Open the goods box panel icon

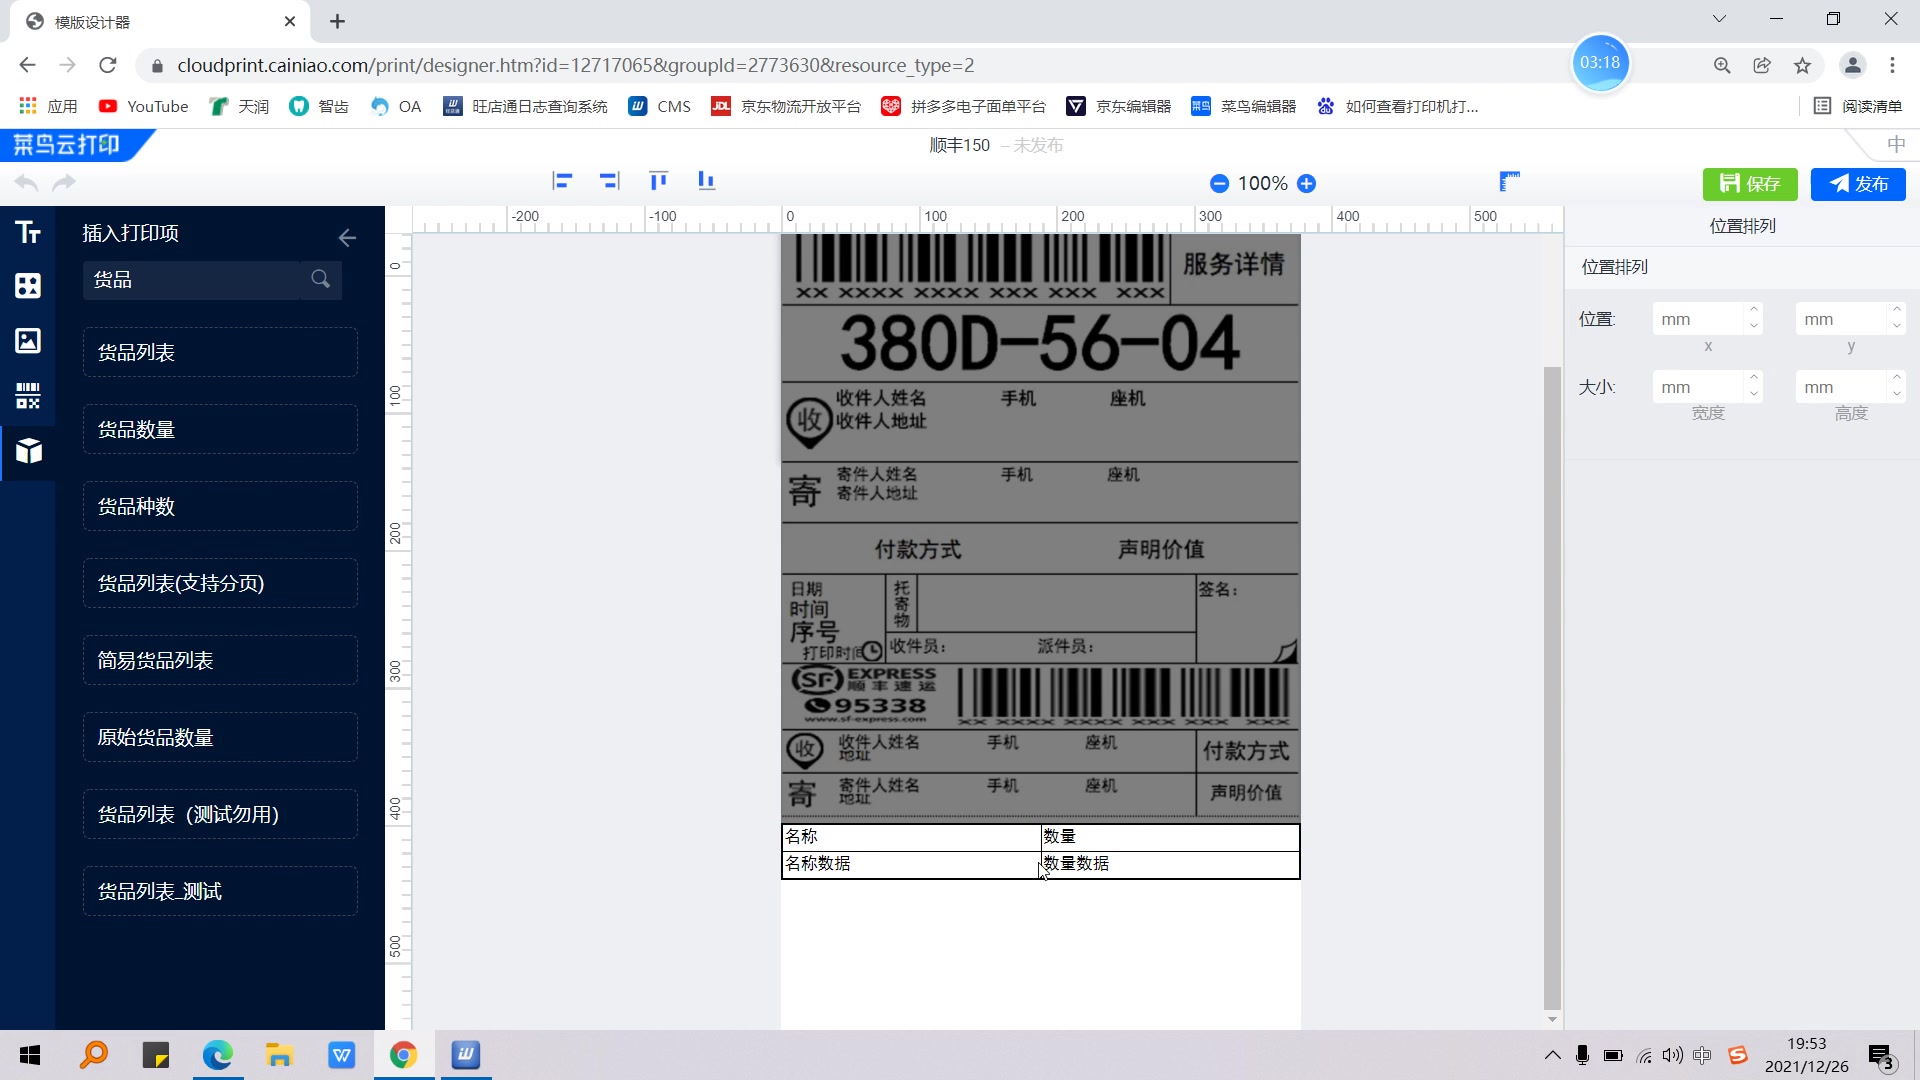[28, 451]
